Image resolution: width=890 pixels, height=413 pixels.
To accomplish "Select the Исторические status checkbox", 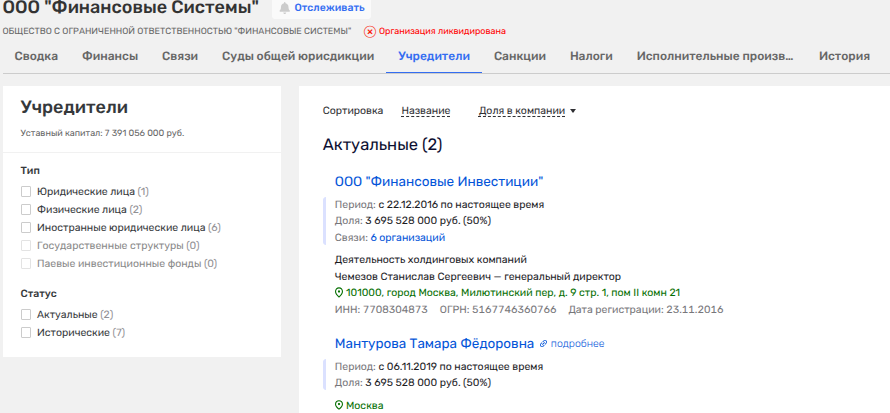I will tap(26, 332).
